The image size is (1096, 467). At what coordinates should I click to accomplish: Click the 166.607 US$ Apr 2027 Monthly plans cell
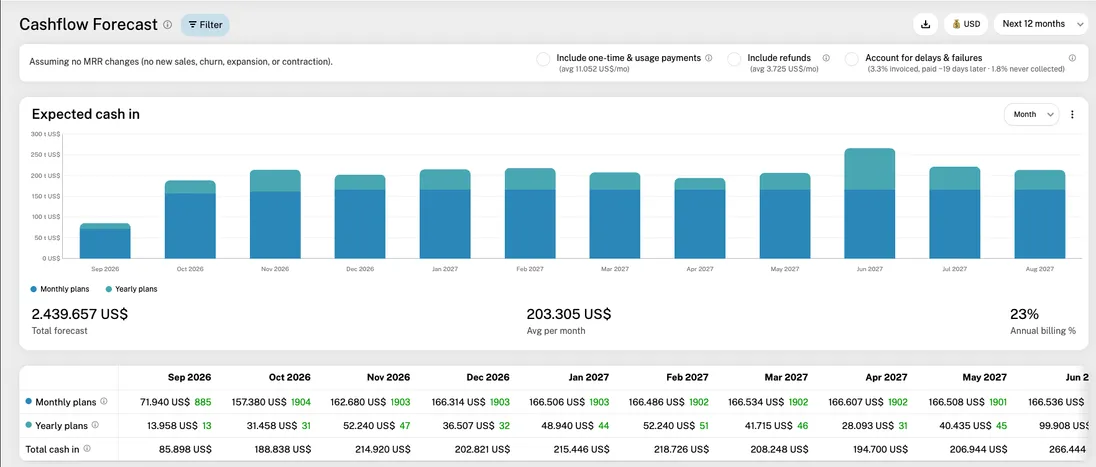click(854, 402)
